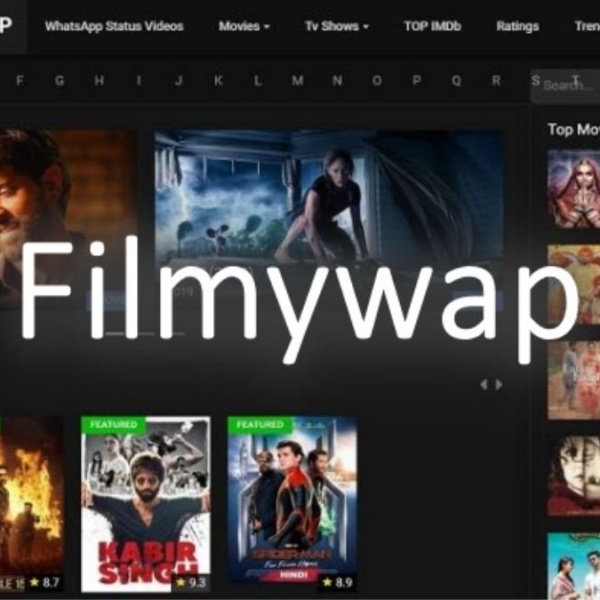Filter titles by letter H
This screenshot has height=600, width=600.
click(x=99, y=80)
